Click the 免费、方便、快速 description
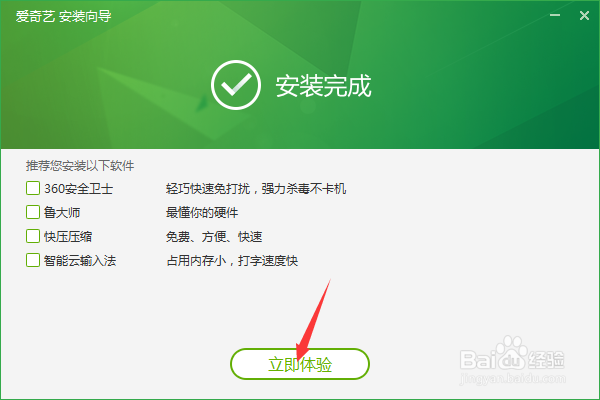This screenshot has height=400, width=600. point(214,237)
